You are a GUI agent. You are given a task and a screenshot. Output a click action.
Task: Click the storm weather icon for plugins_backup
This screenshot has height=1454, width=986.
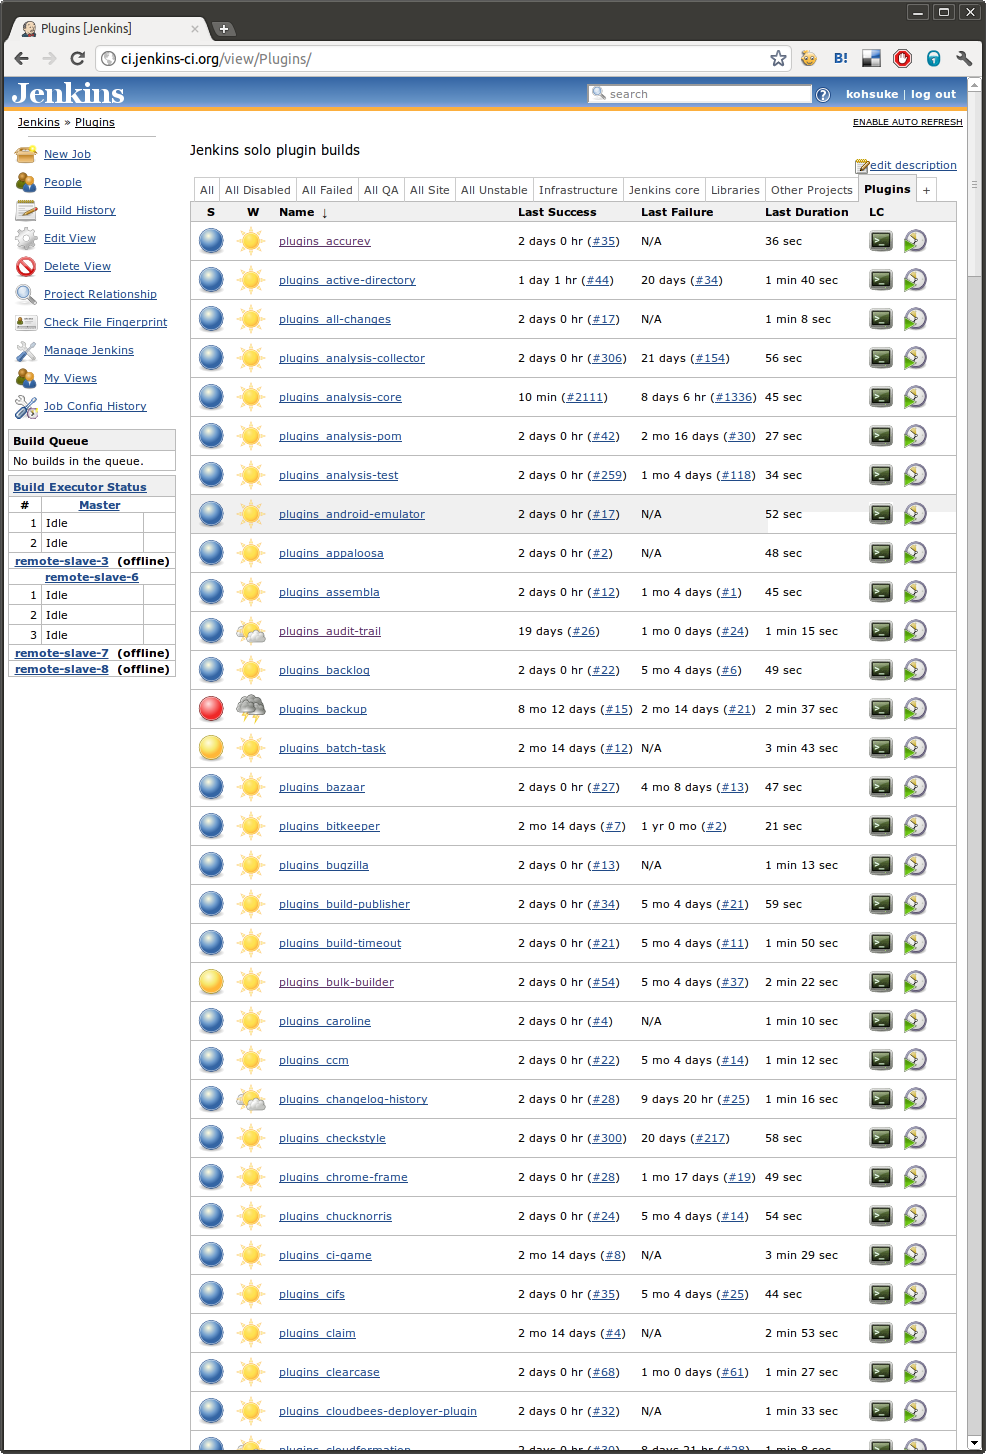[x=251, y=709]
